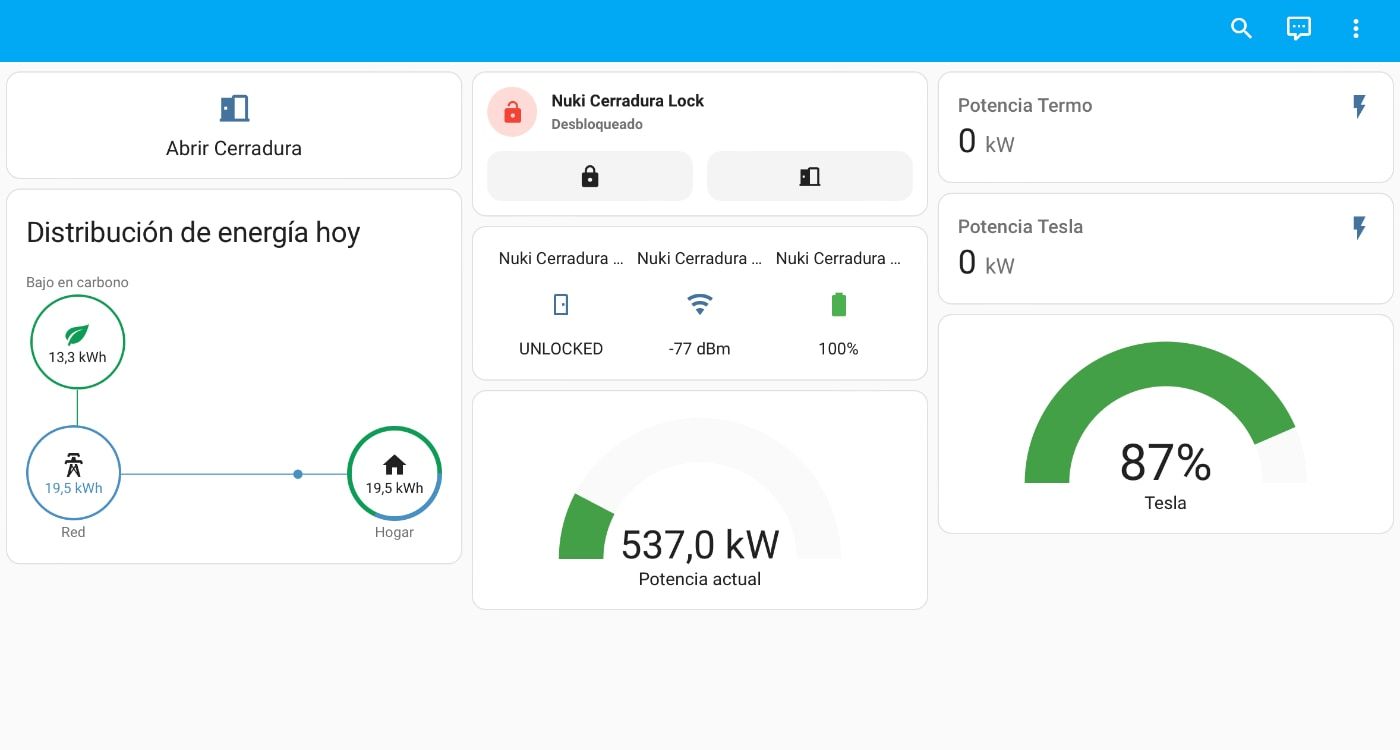Click the green battery icon
Image resolution: width=1400 pixels, height=750 pixels.
click(839, 304)
